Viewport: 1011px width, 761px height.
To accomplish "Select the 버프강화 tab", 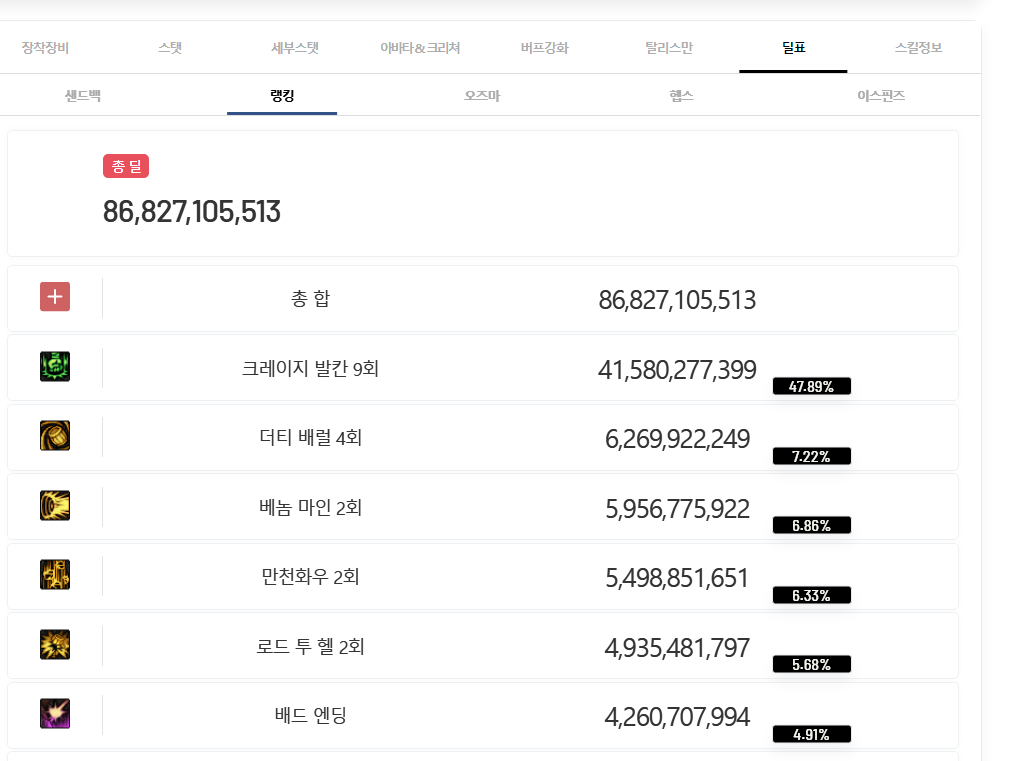I will tap(544, 48).
